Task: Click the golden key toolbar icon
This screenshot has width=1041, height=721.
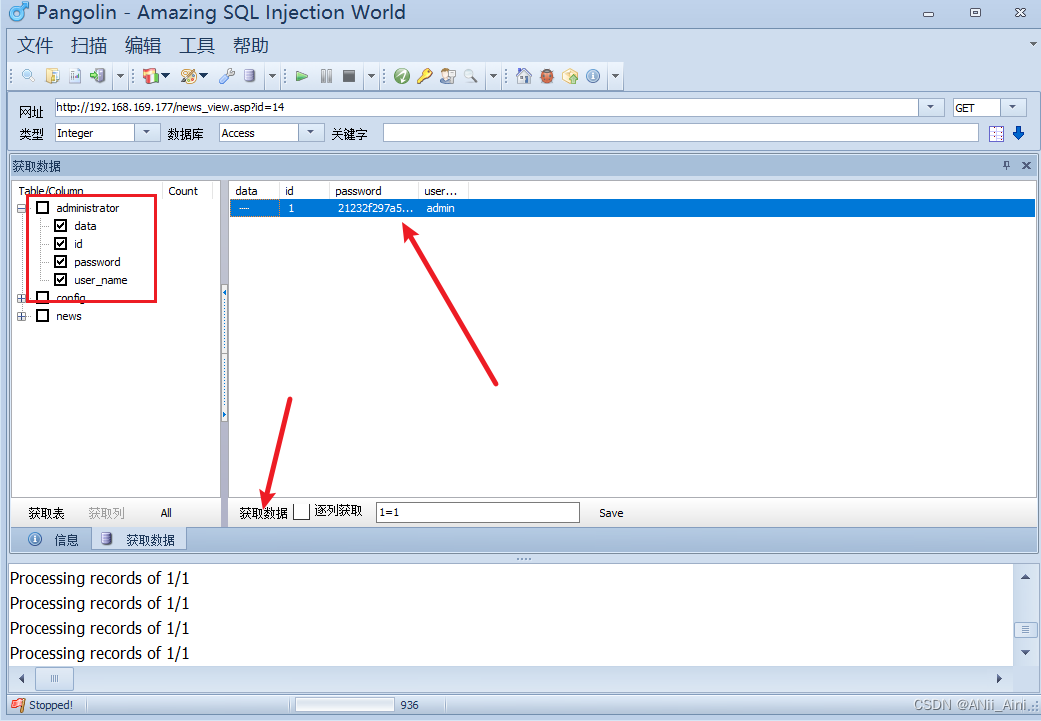Action: pyautogui.click(x=425, y=76)
